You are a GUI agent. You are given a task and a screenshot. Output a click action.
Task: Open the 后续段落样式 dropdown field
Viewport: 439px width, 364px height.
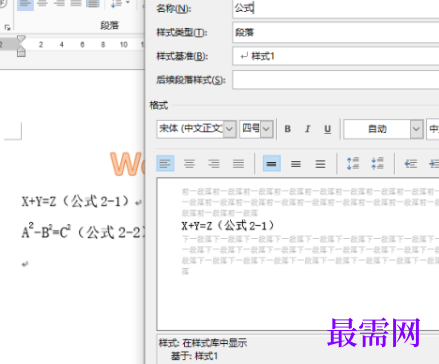point(336,80)
